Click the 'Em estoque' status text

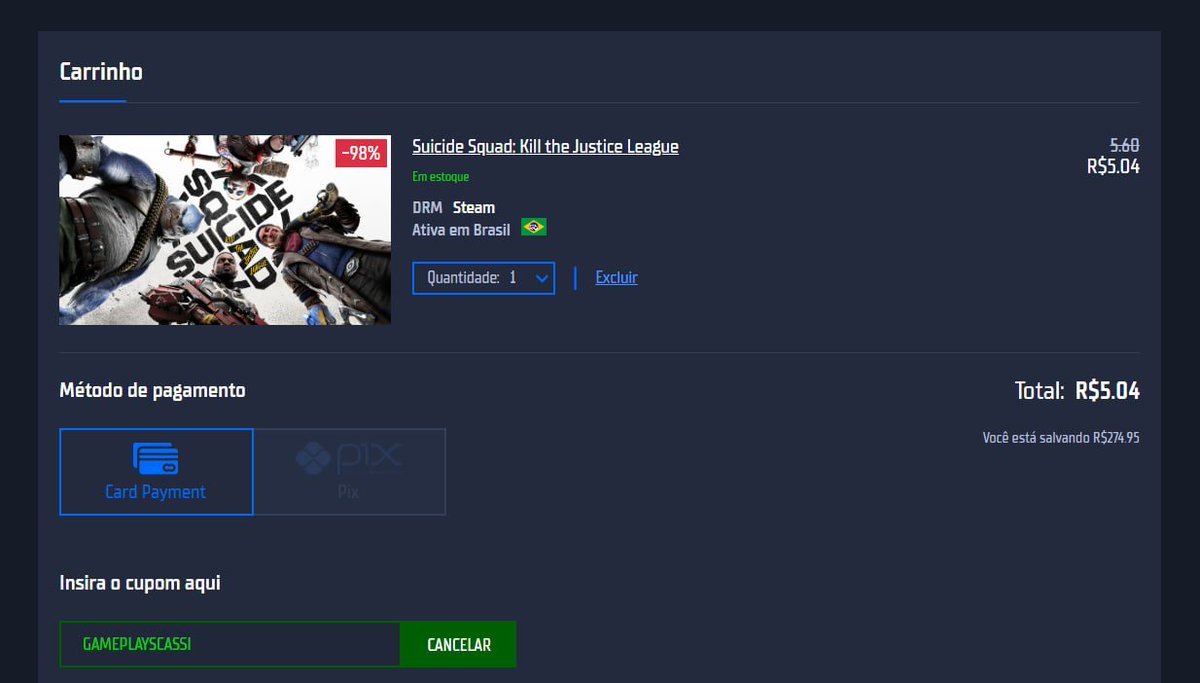[441, 177]
